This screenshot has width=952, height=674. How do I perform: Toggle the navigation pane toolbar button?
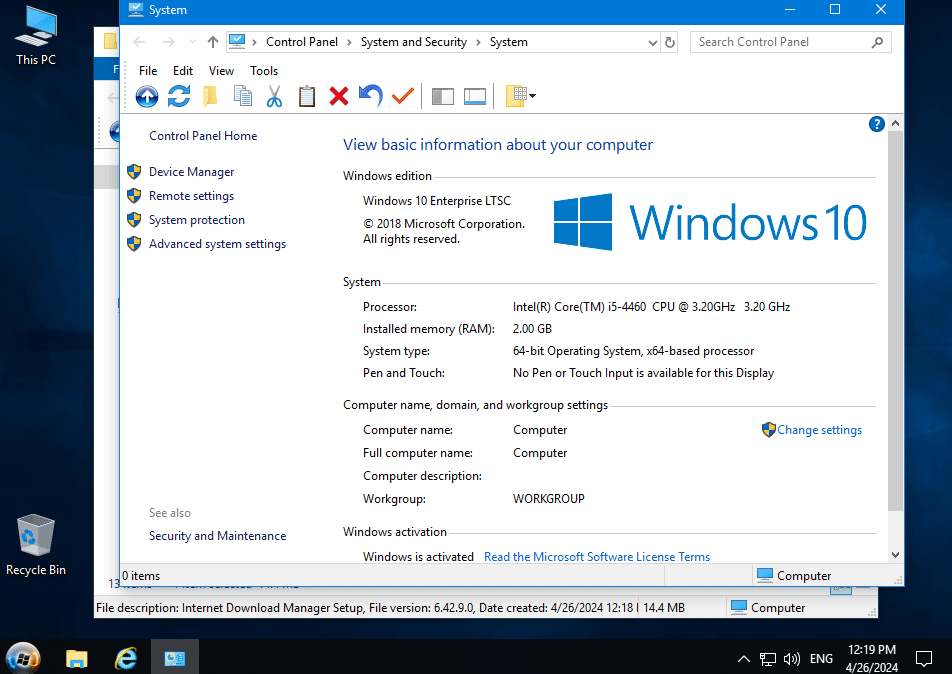(442, 96)
